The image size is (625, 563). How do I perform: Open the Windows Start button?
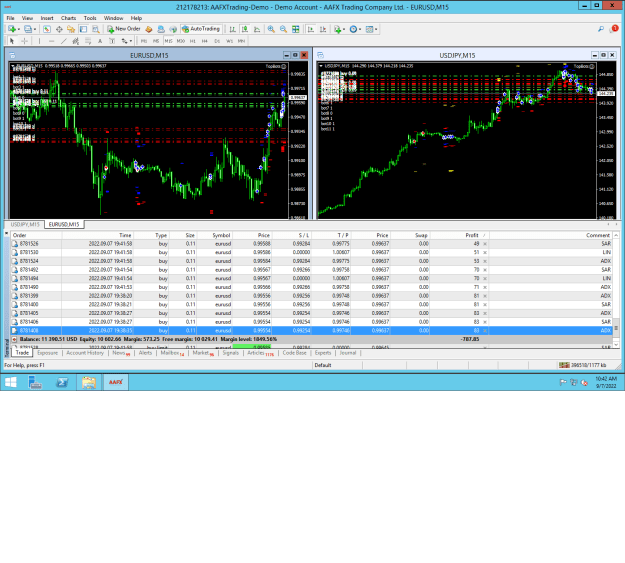pyautogui.click(x=11, y=382)
